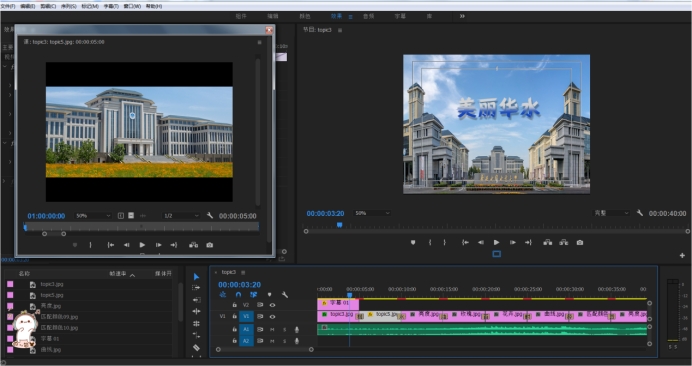This screenshot has width=692, height=366.
Task: Toggle V2 track lock
Action: [x=234, y=305]
